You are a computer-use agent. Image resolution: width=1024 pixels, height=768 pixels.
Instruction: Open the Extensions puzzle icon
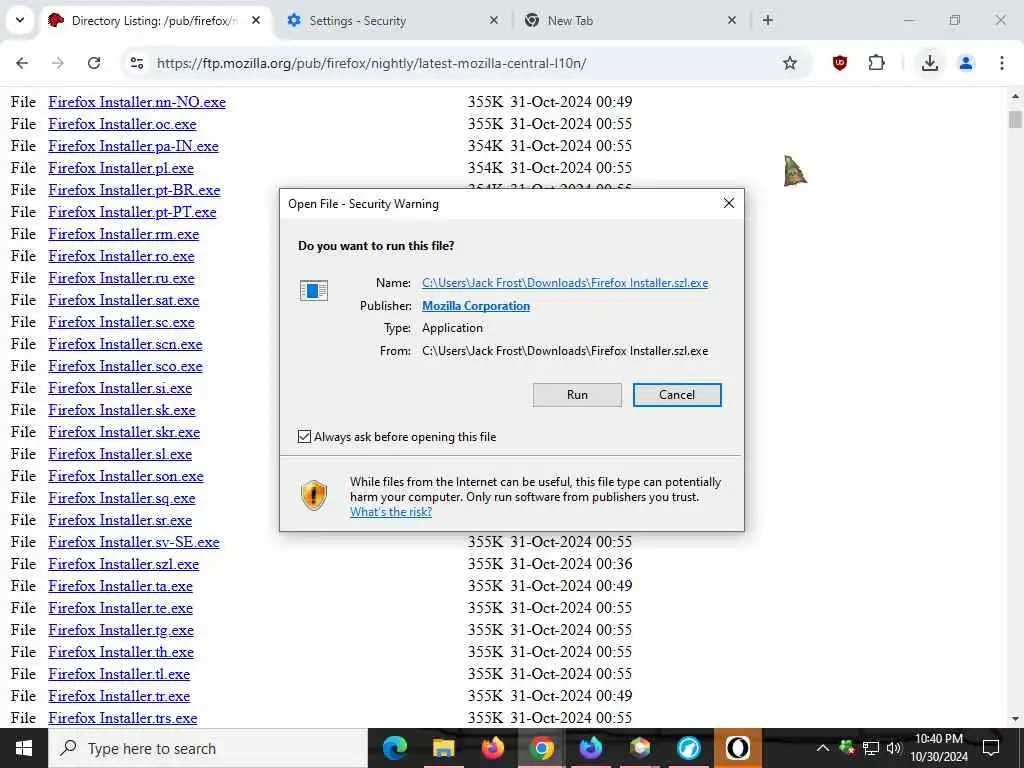click(876, 63)
